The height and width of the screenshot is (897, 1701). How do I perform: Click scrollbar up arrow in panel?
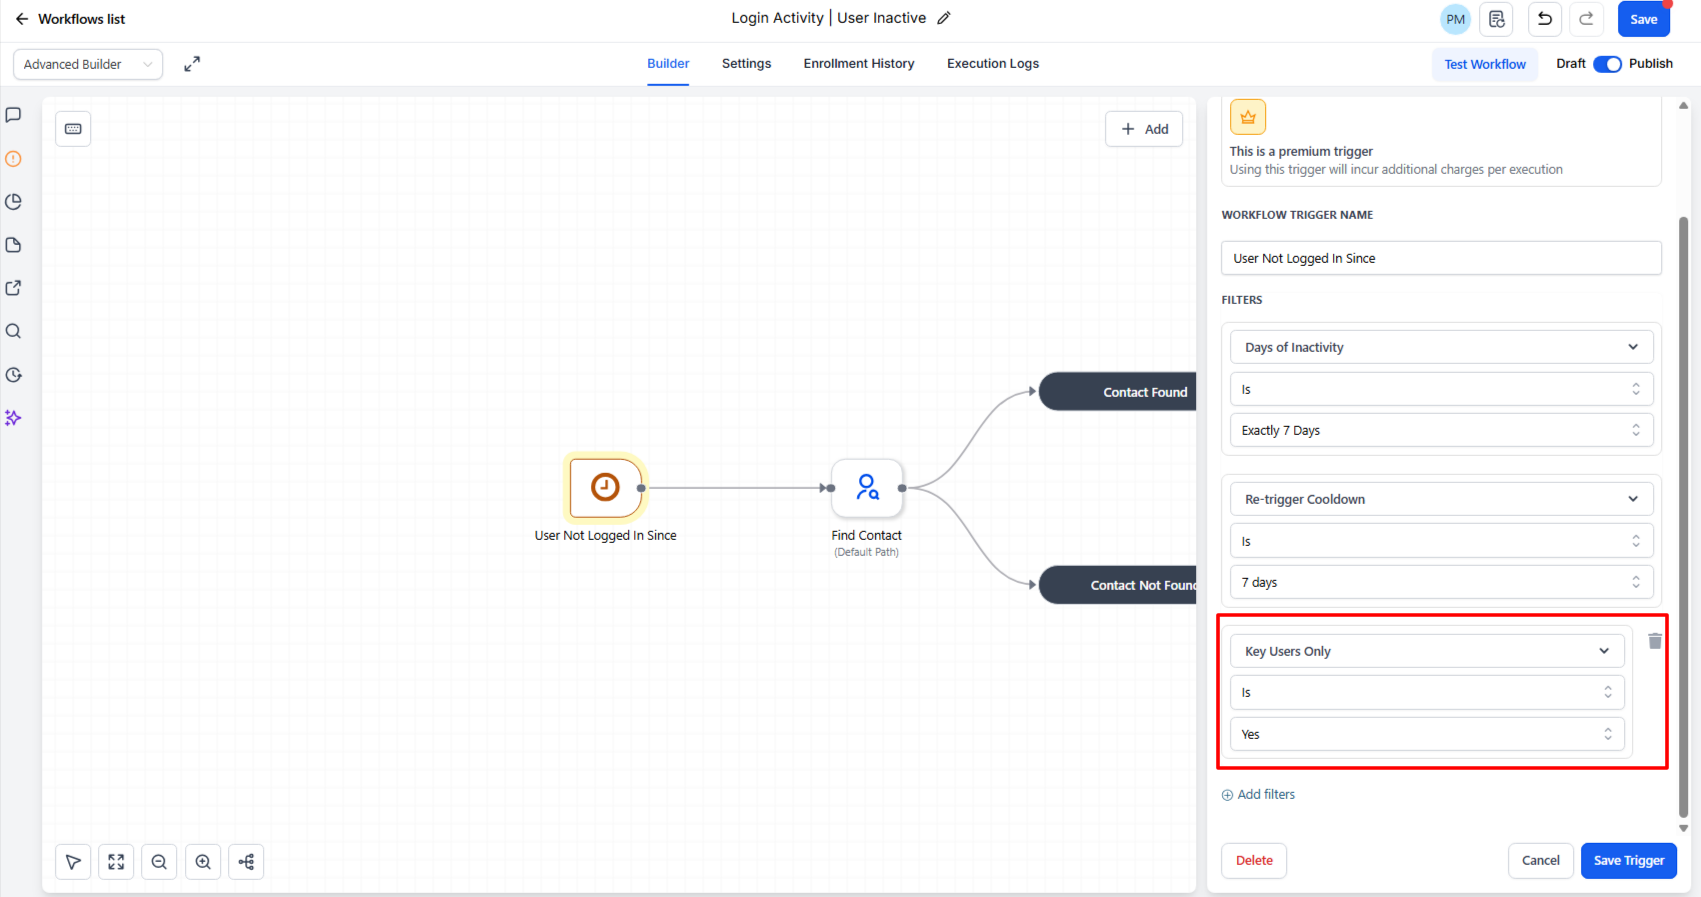coord(1683,105)
